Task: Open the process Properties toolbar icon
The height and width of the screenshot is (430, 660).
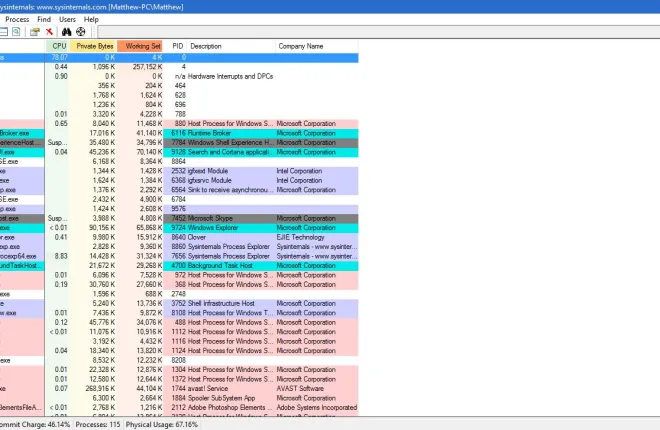Action: pos(35,32)
